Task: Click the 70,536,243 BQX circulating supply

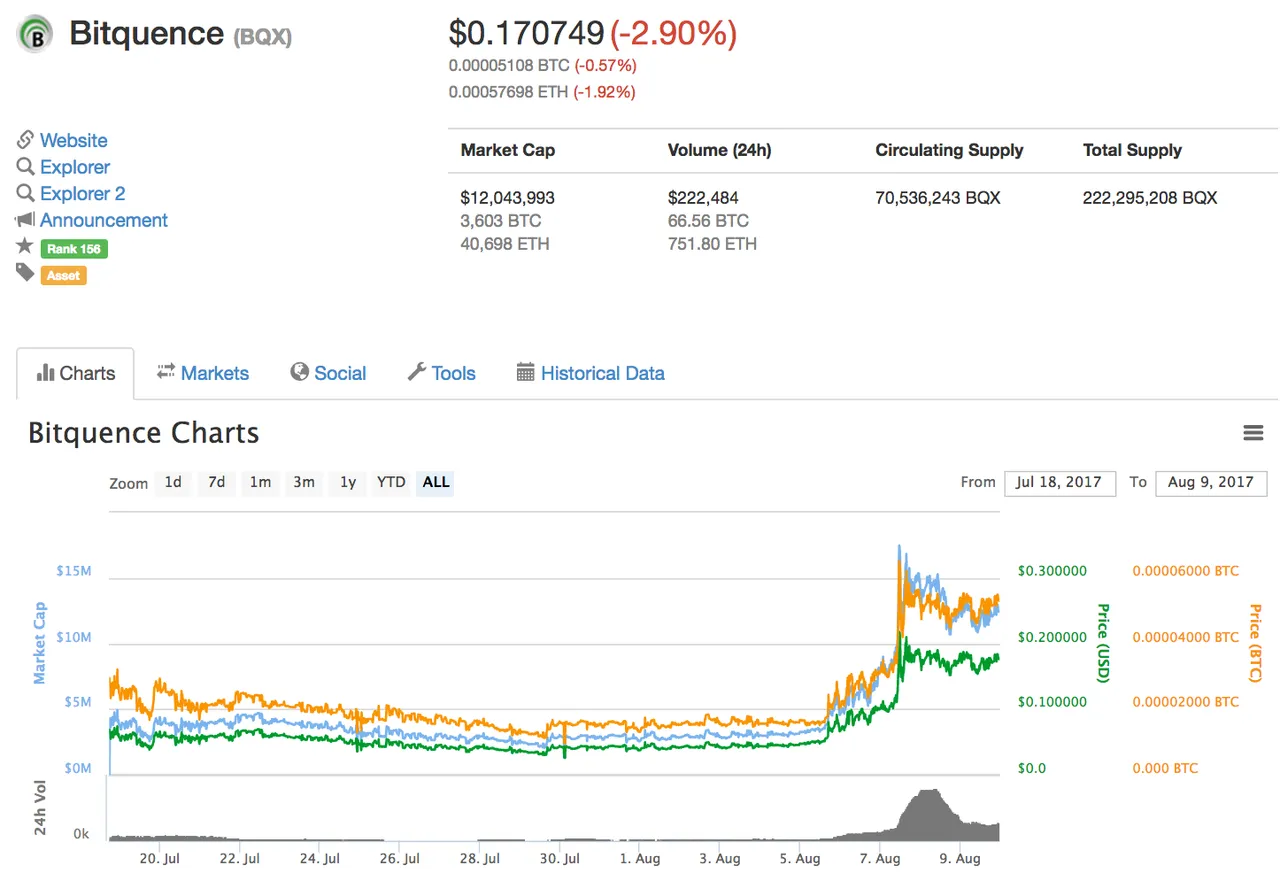Action: (x=938, y=198)
